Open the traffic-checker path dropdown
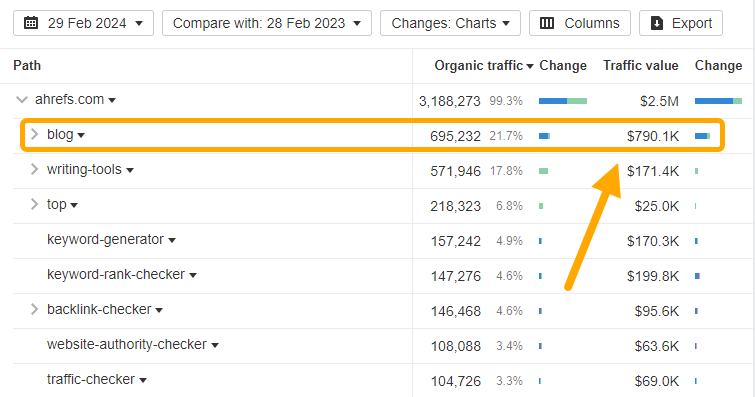 143,380
